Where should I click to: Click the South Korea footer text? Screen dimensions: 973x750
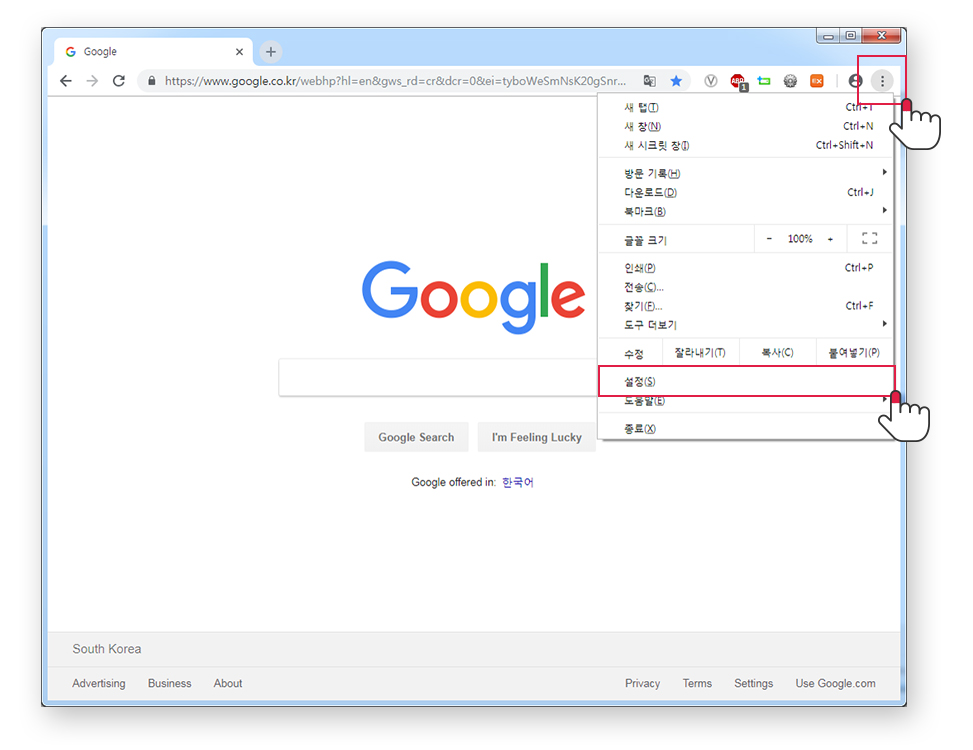coord(107,649)
